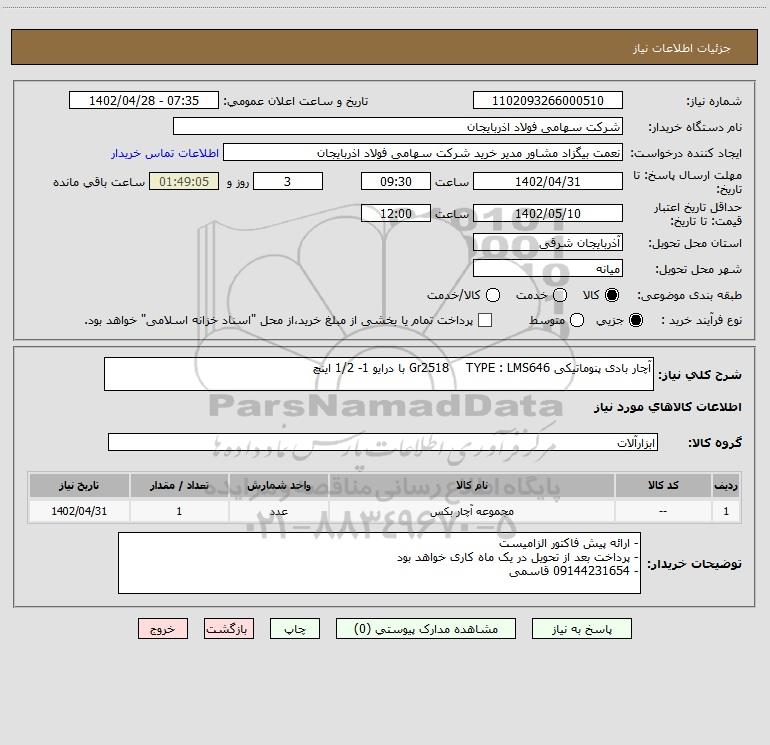Check the اسناد خزانه اسلامی payment checkbox
Screen dimensions: 770x745
pyautogui.click(x=485, y=320)
